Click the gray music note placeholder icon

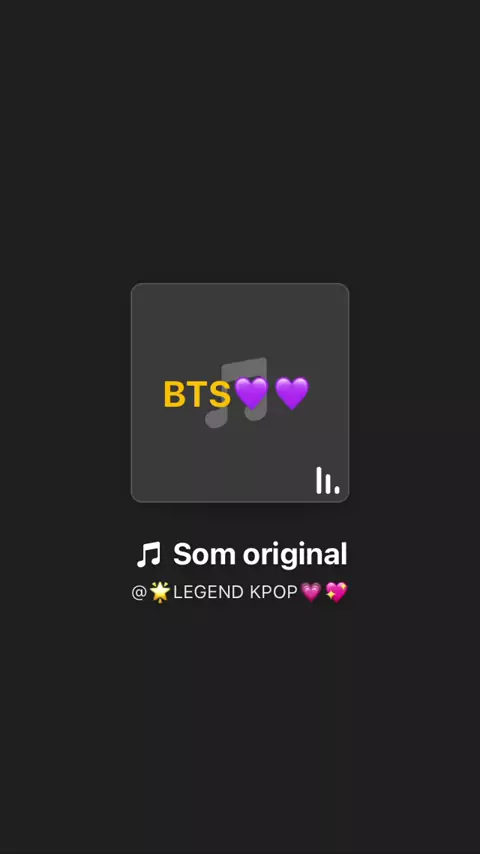click(237, 392)
